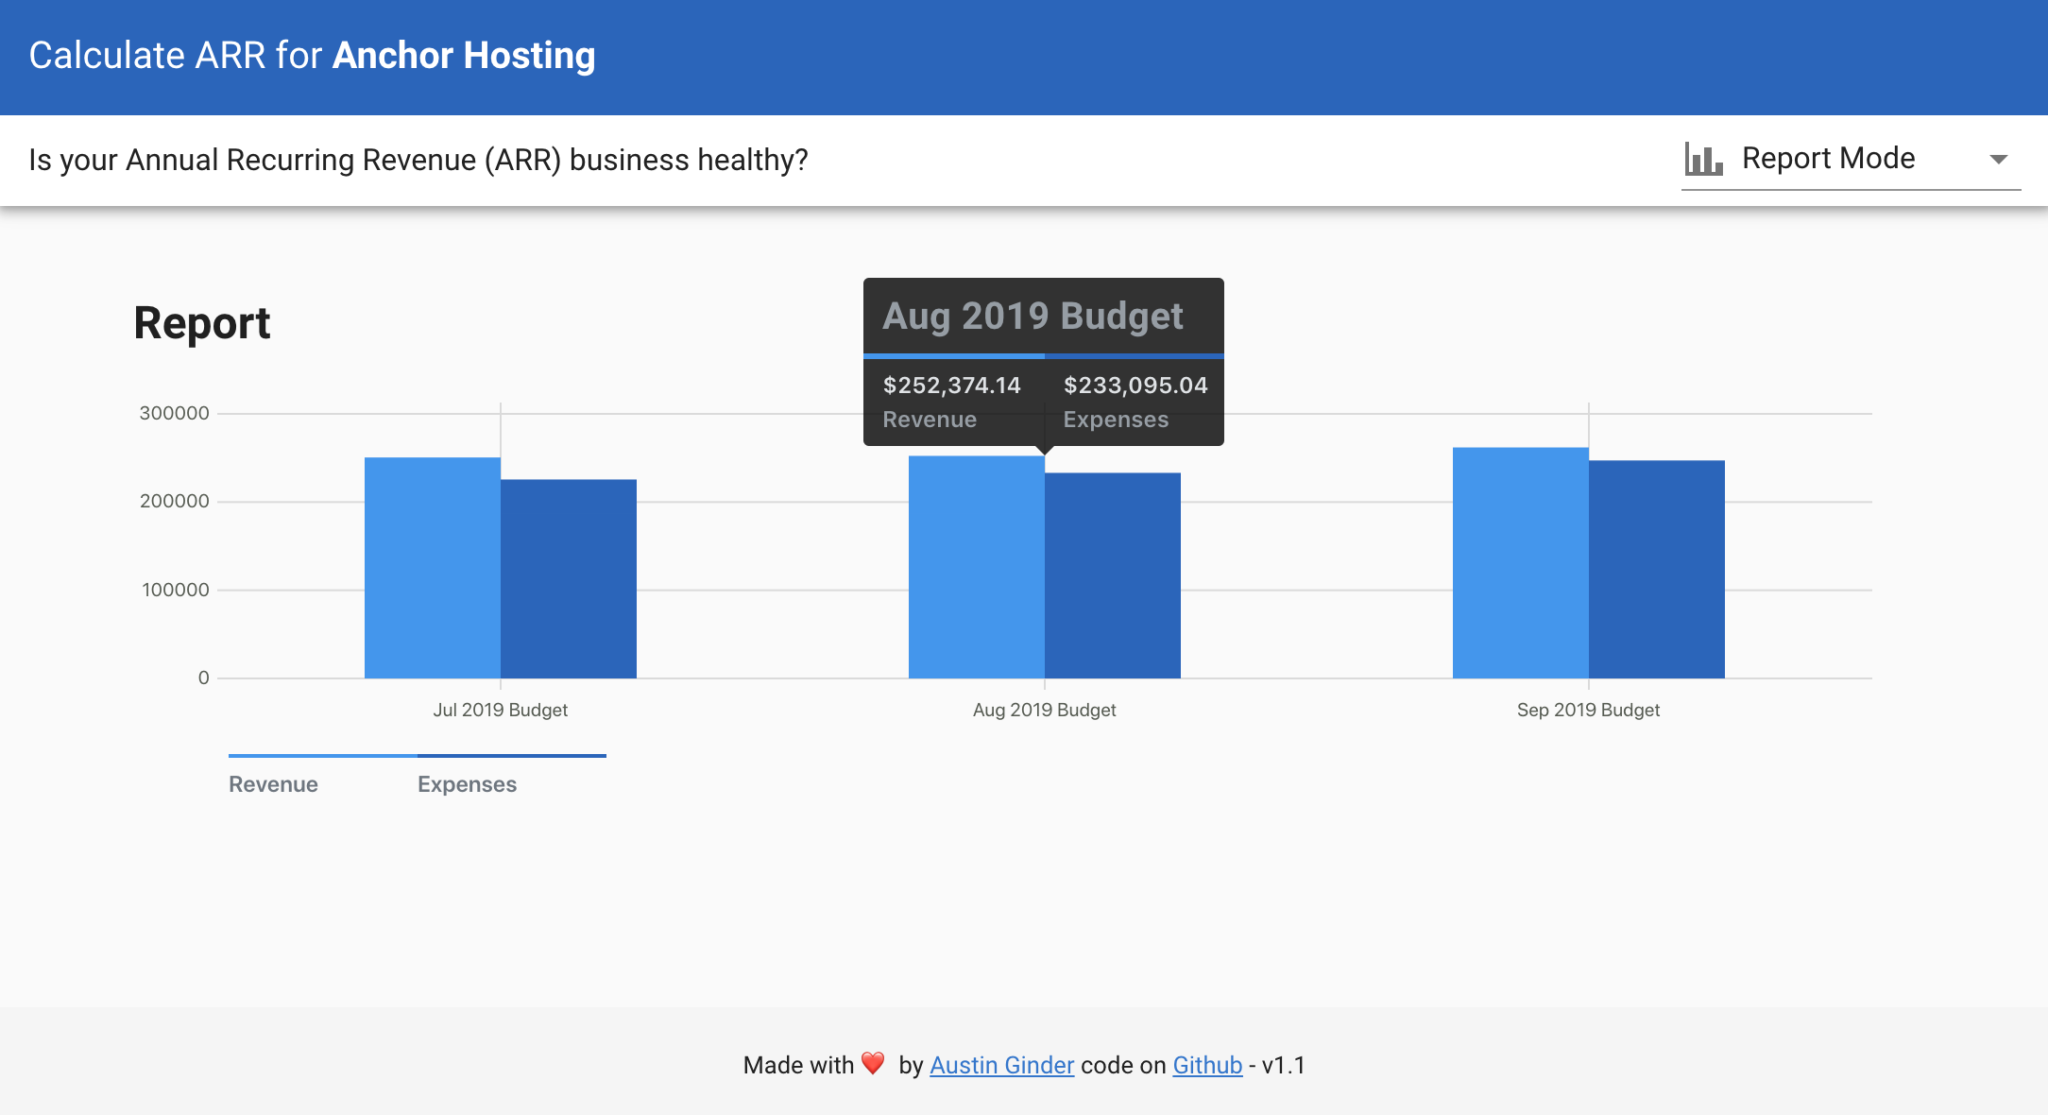Click the $252,374.14 Revenue tooltip value

click(951, 385)
